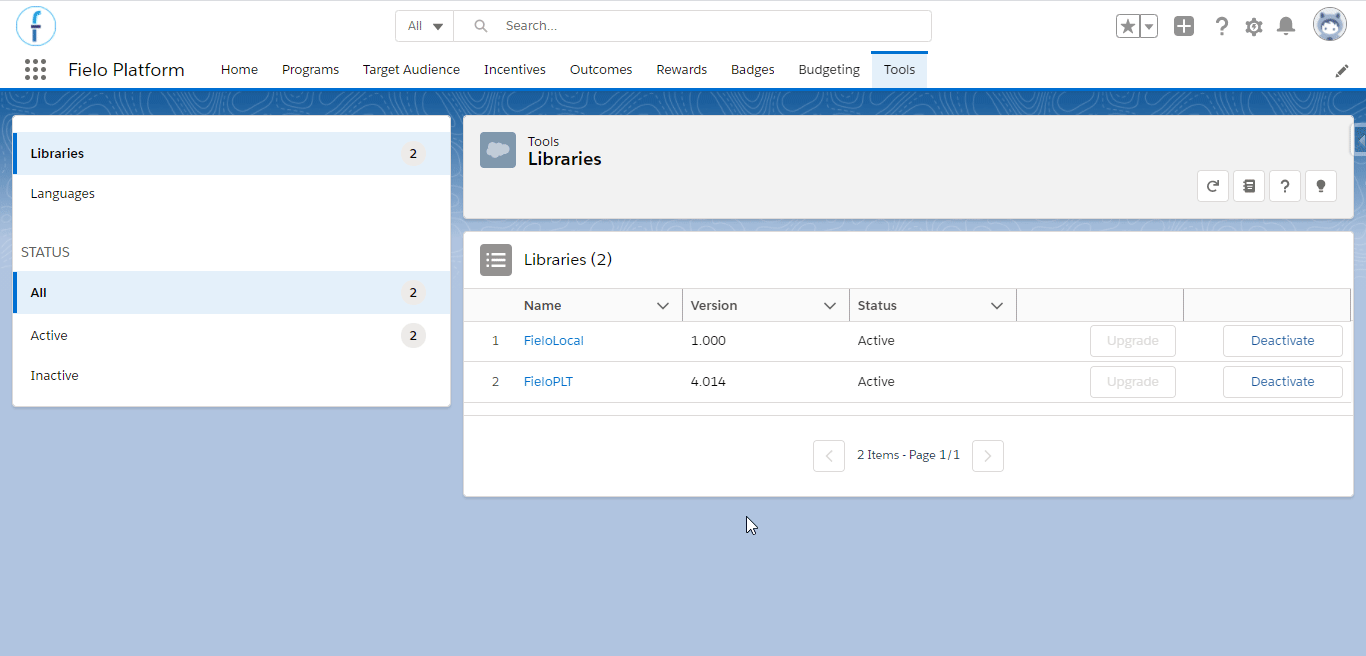Click the documentation book icon
Image resolution: width=1366 pixels, height=656 pixels.
coord(1249,186)
